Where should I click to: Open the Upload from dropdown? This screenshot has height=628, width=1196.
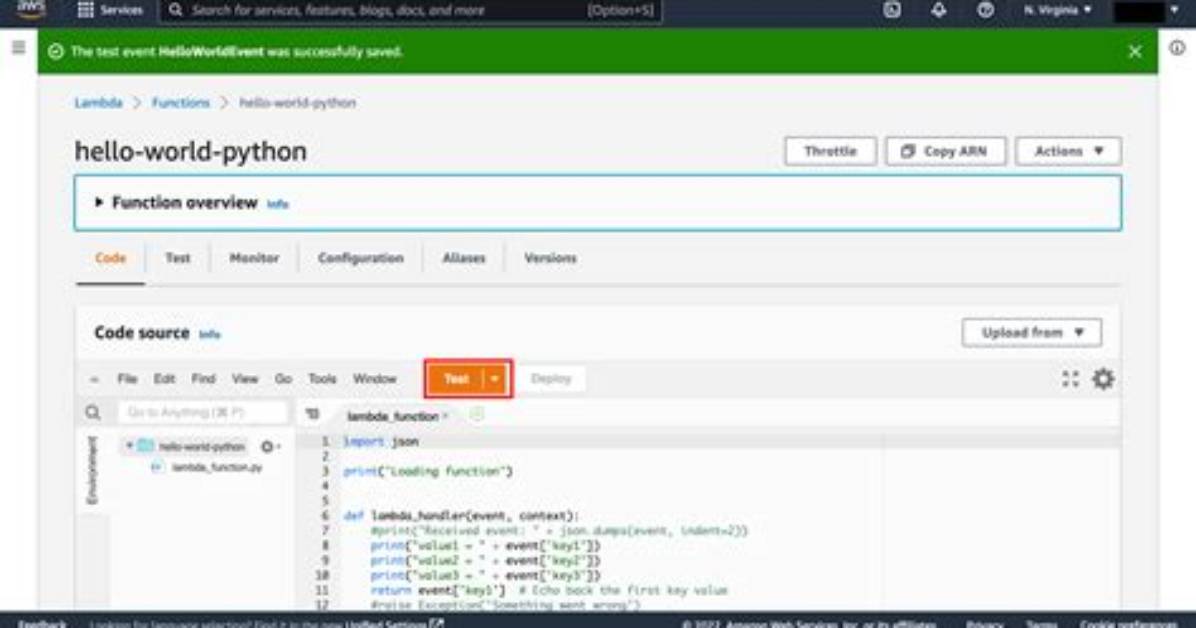pos(1031,333)
